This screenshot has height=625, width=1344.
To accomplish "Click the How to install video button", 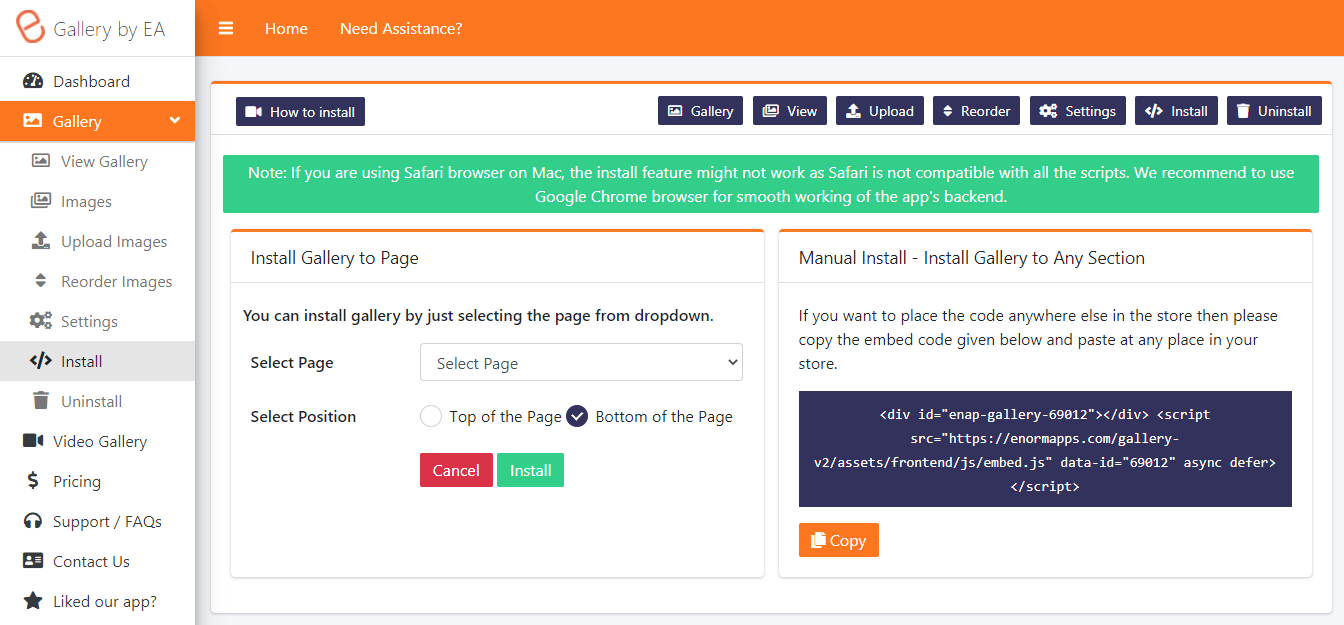I will (300, 111).
